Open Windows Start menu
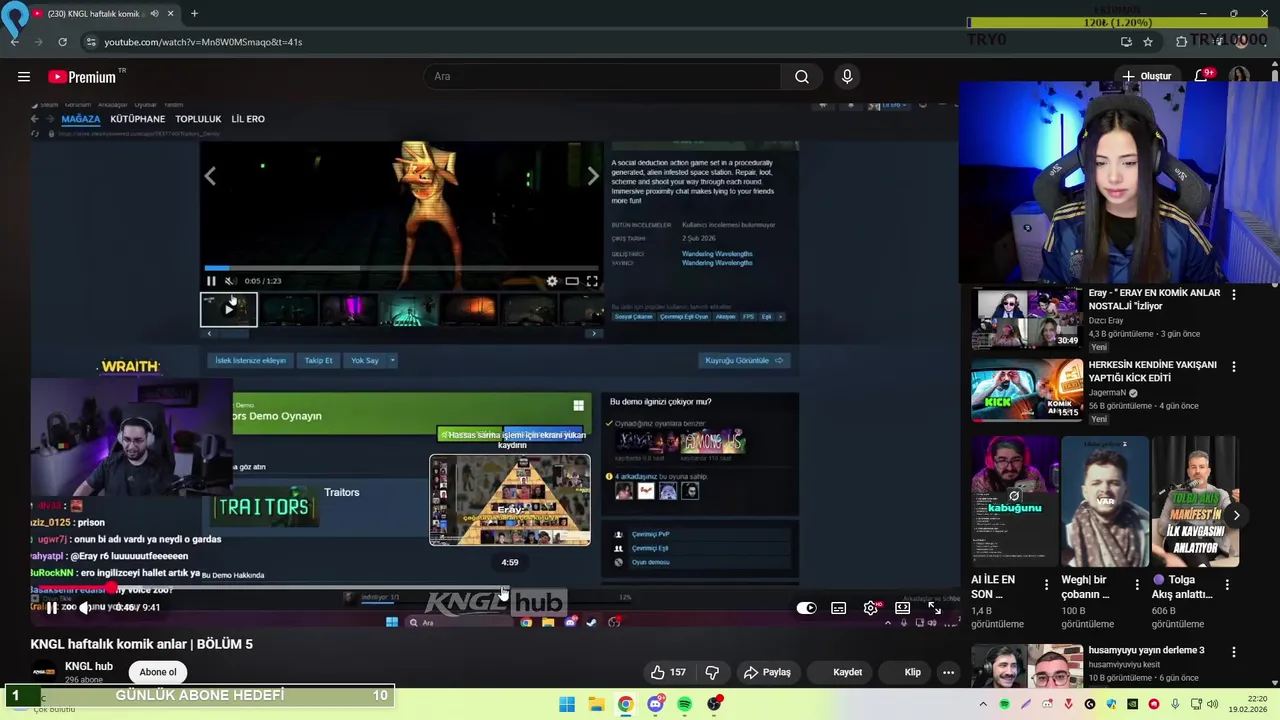This screenshot has height=720, width=1280. (567, 705)
